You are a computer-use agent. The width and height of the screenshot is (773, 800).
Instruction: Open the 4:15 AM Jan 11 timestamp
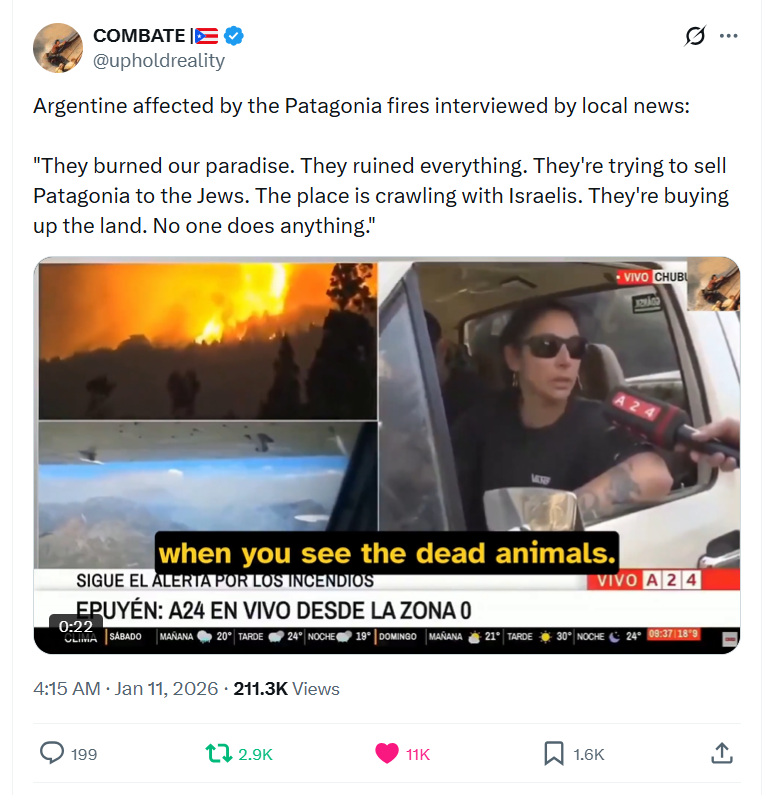(126, 689)
